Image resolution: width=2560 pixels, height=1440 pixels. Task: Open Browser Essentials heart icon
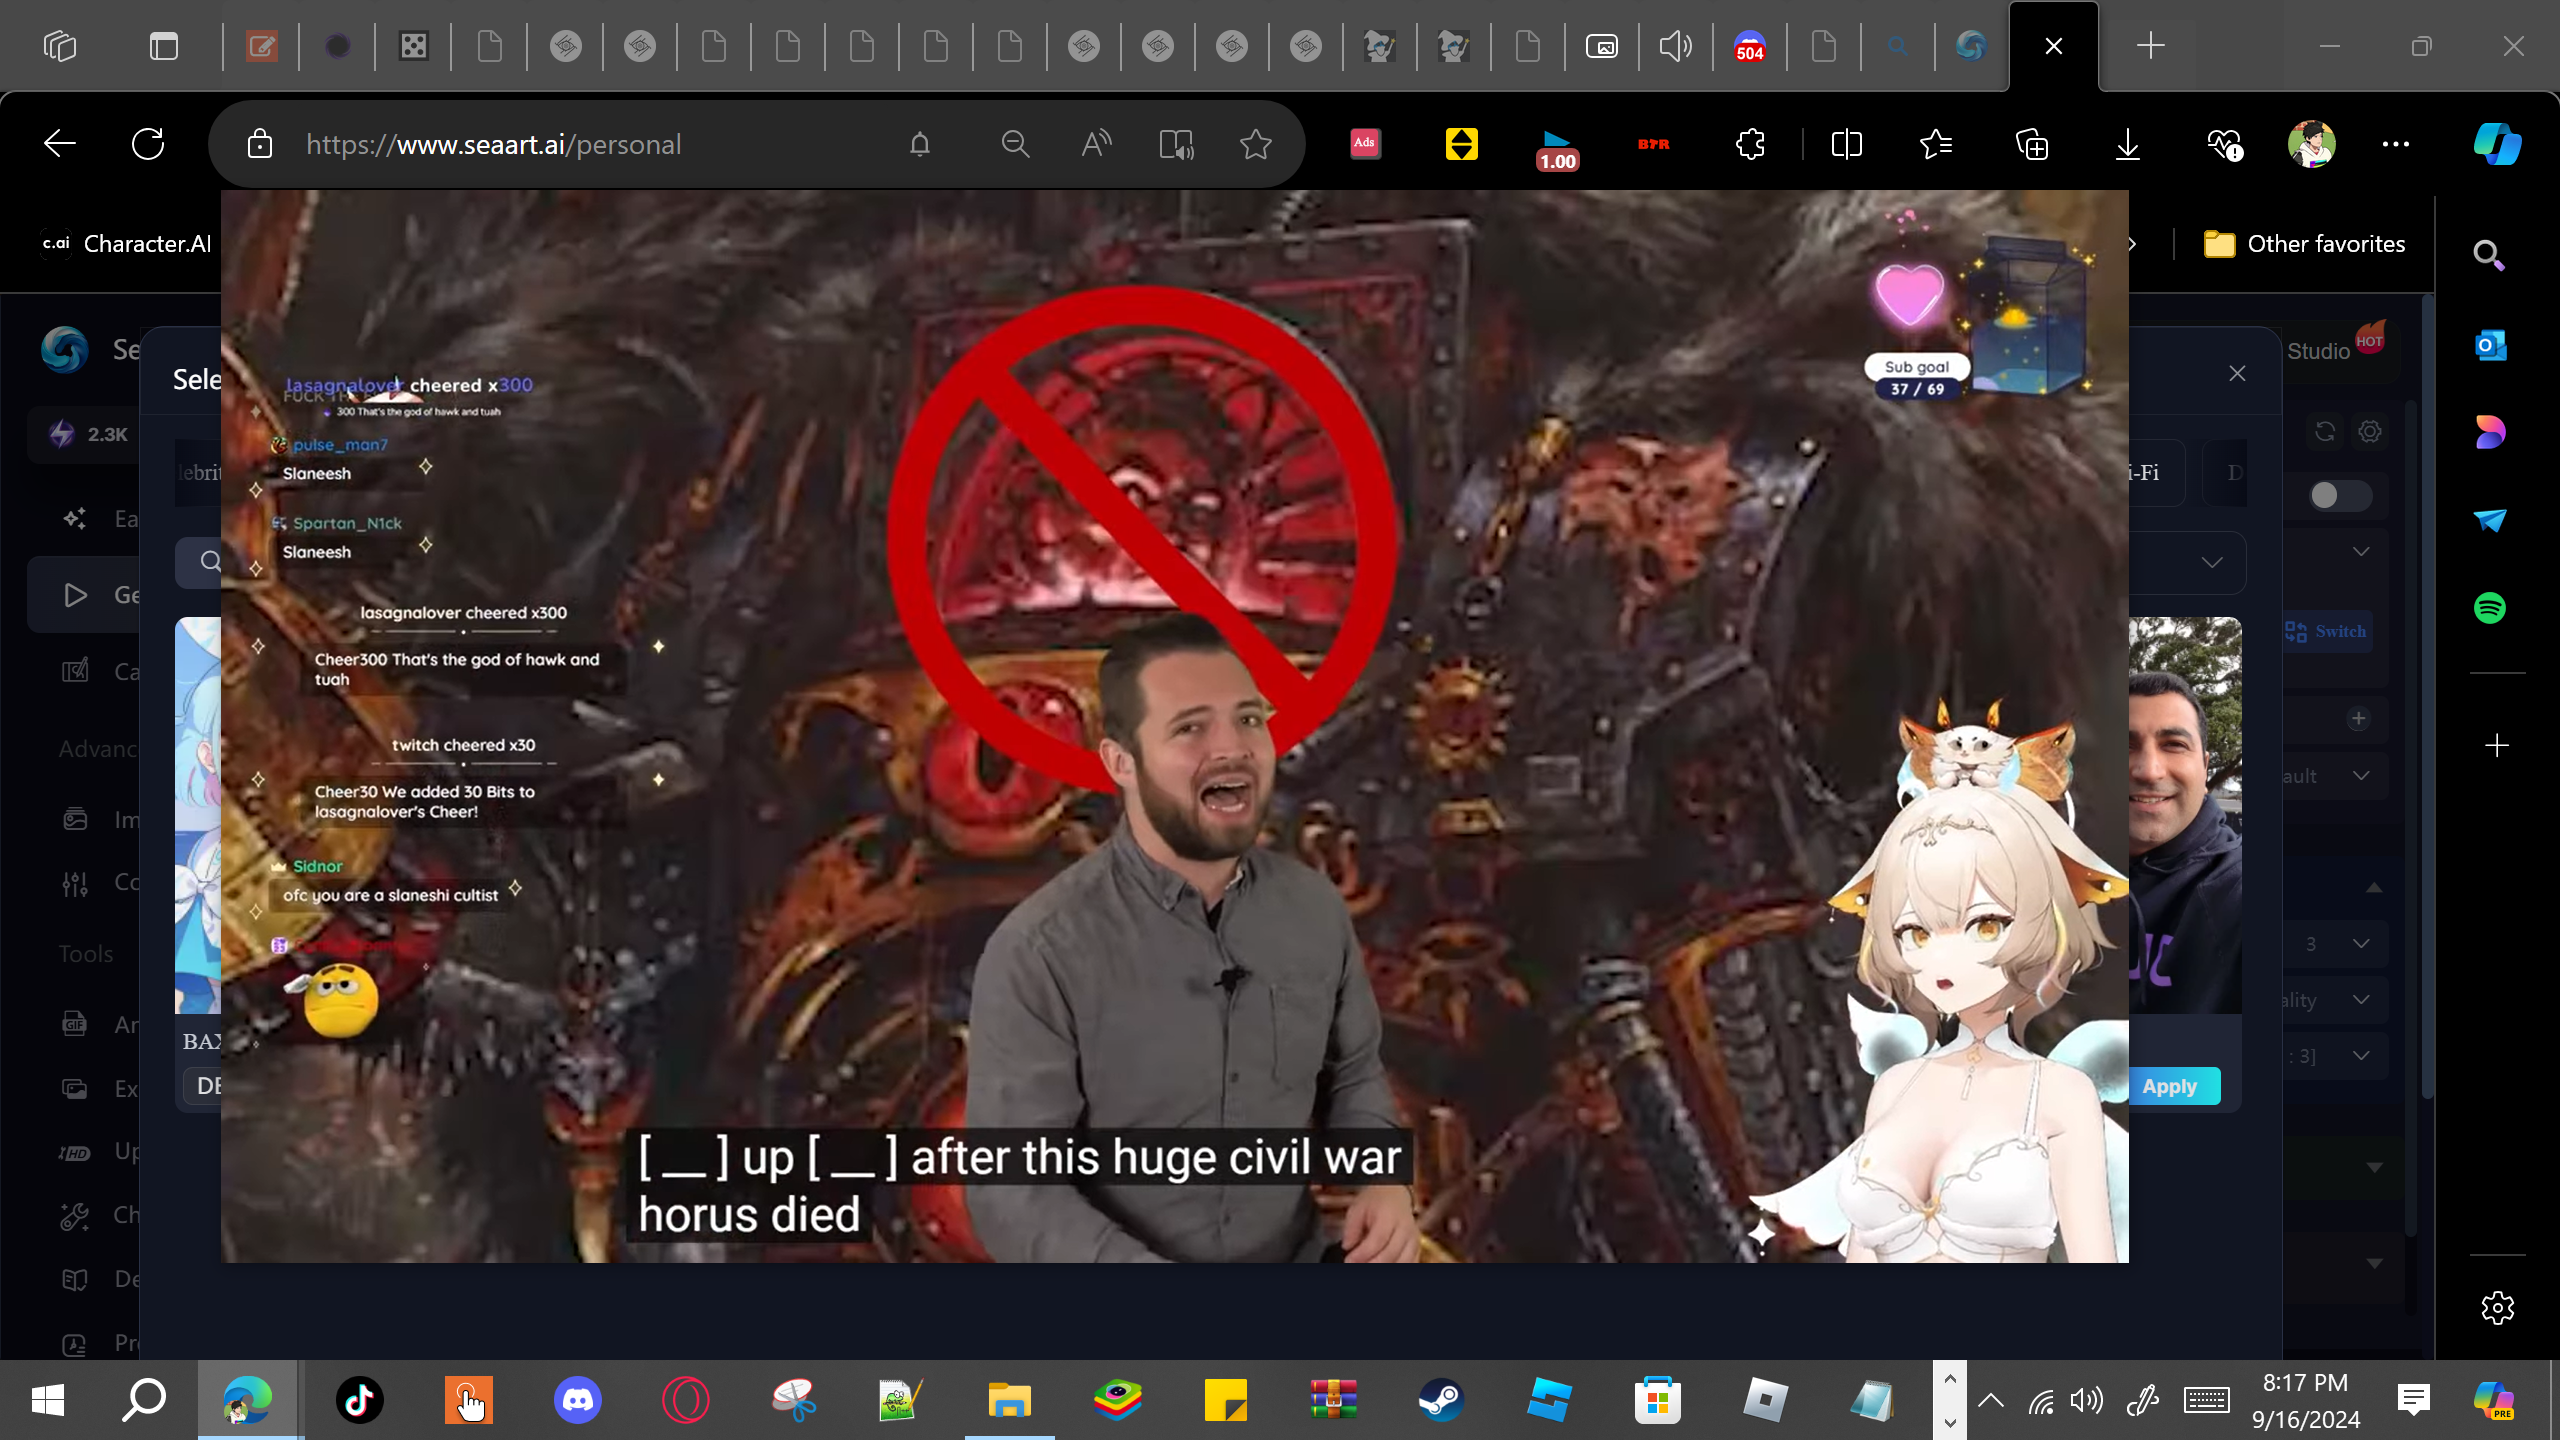[2224, 144]
